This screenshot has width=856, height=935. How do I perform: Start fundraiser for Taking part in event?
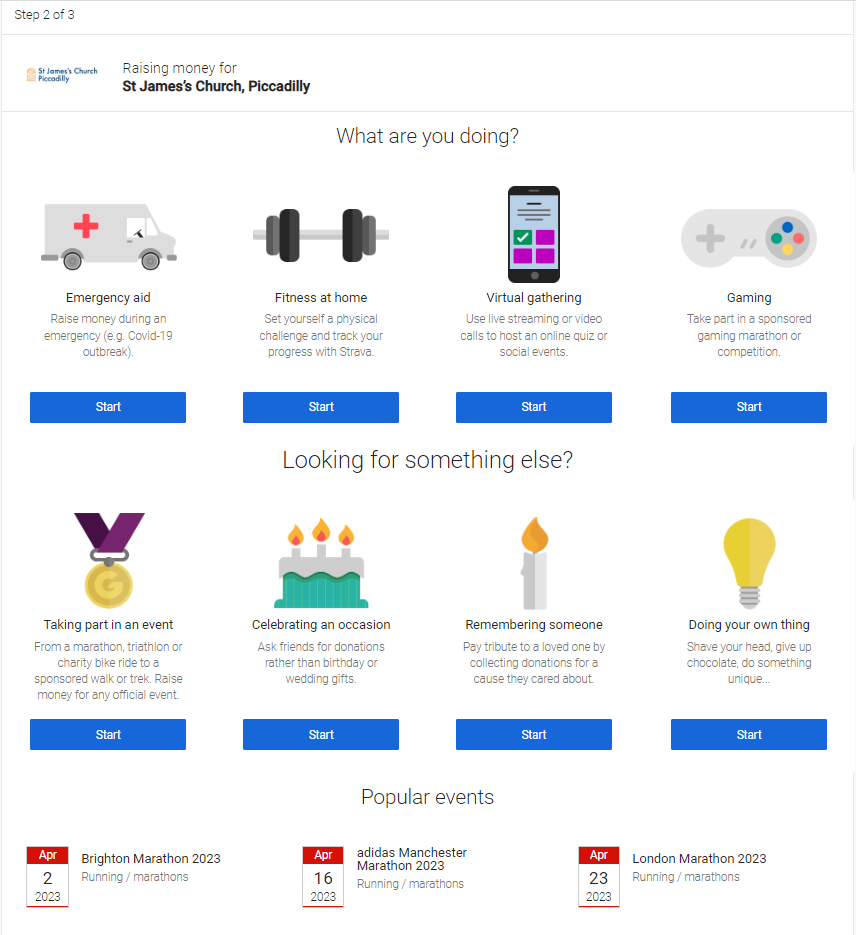point(108,735)
